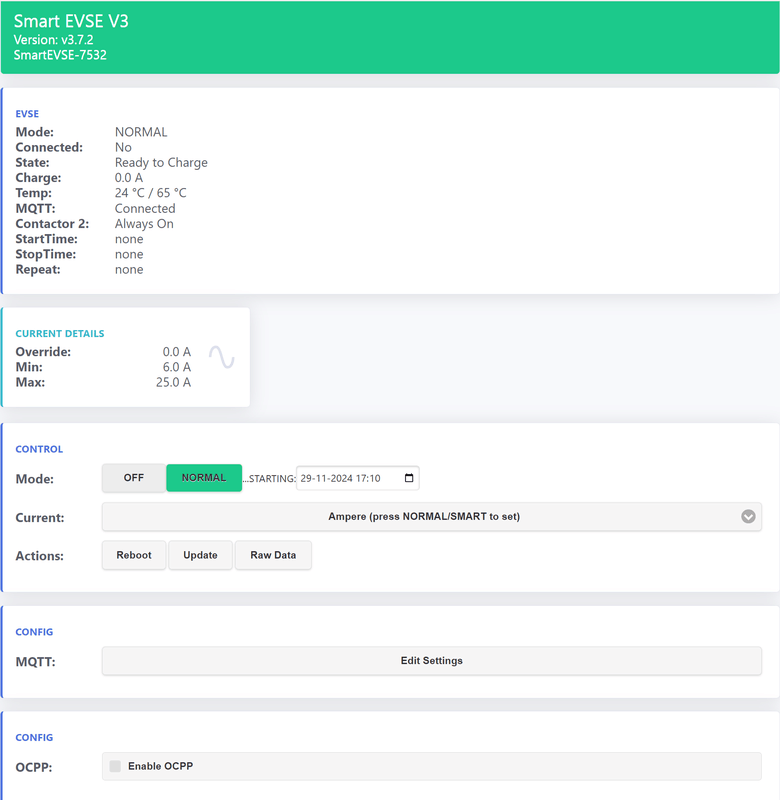Click the EVSE Mode NORMAL status value
The image size is (780, 800).
141,132
